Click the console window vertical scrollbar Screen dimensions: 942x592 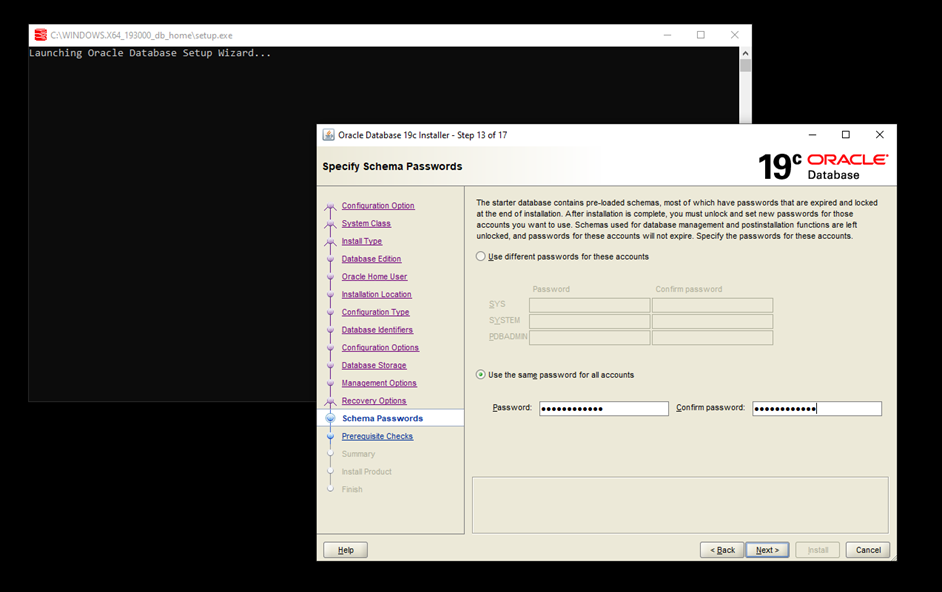(x=745, y=200)
